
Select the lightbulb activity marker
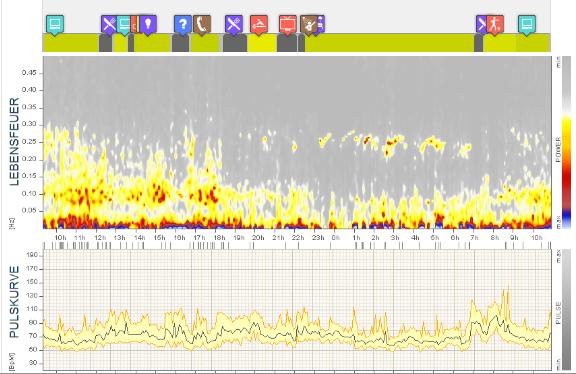click(x=148, y=24)
